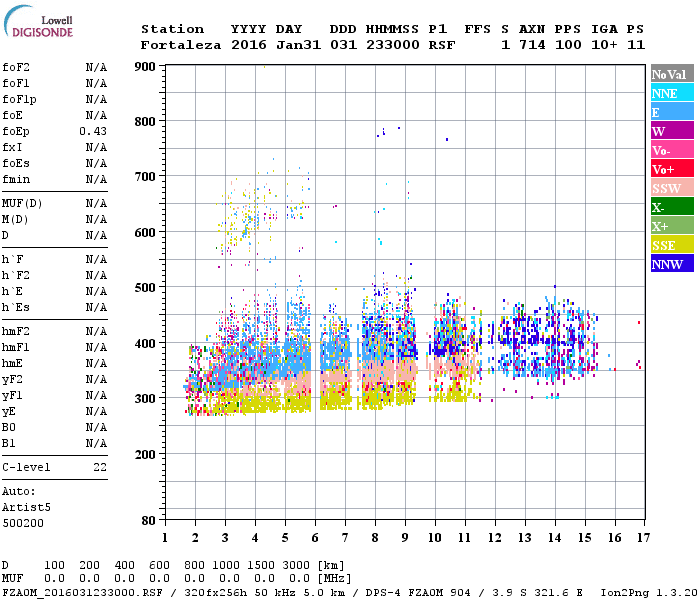Click the M(D) parameter label
Viewport: 700px width, 600px height.
coord(15,220)
